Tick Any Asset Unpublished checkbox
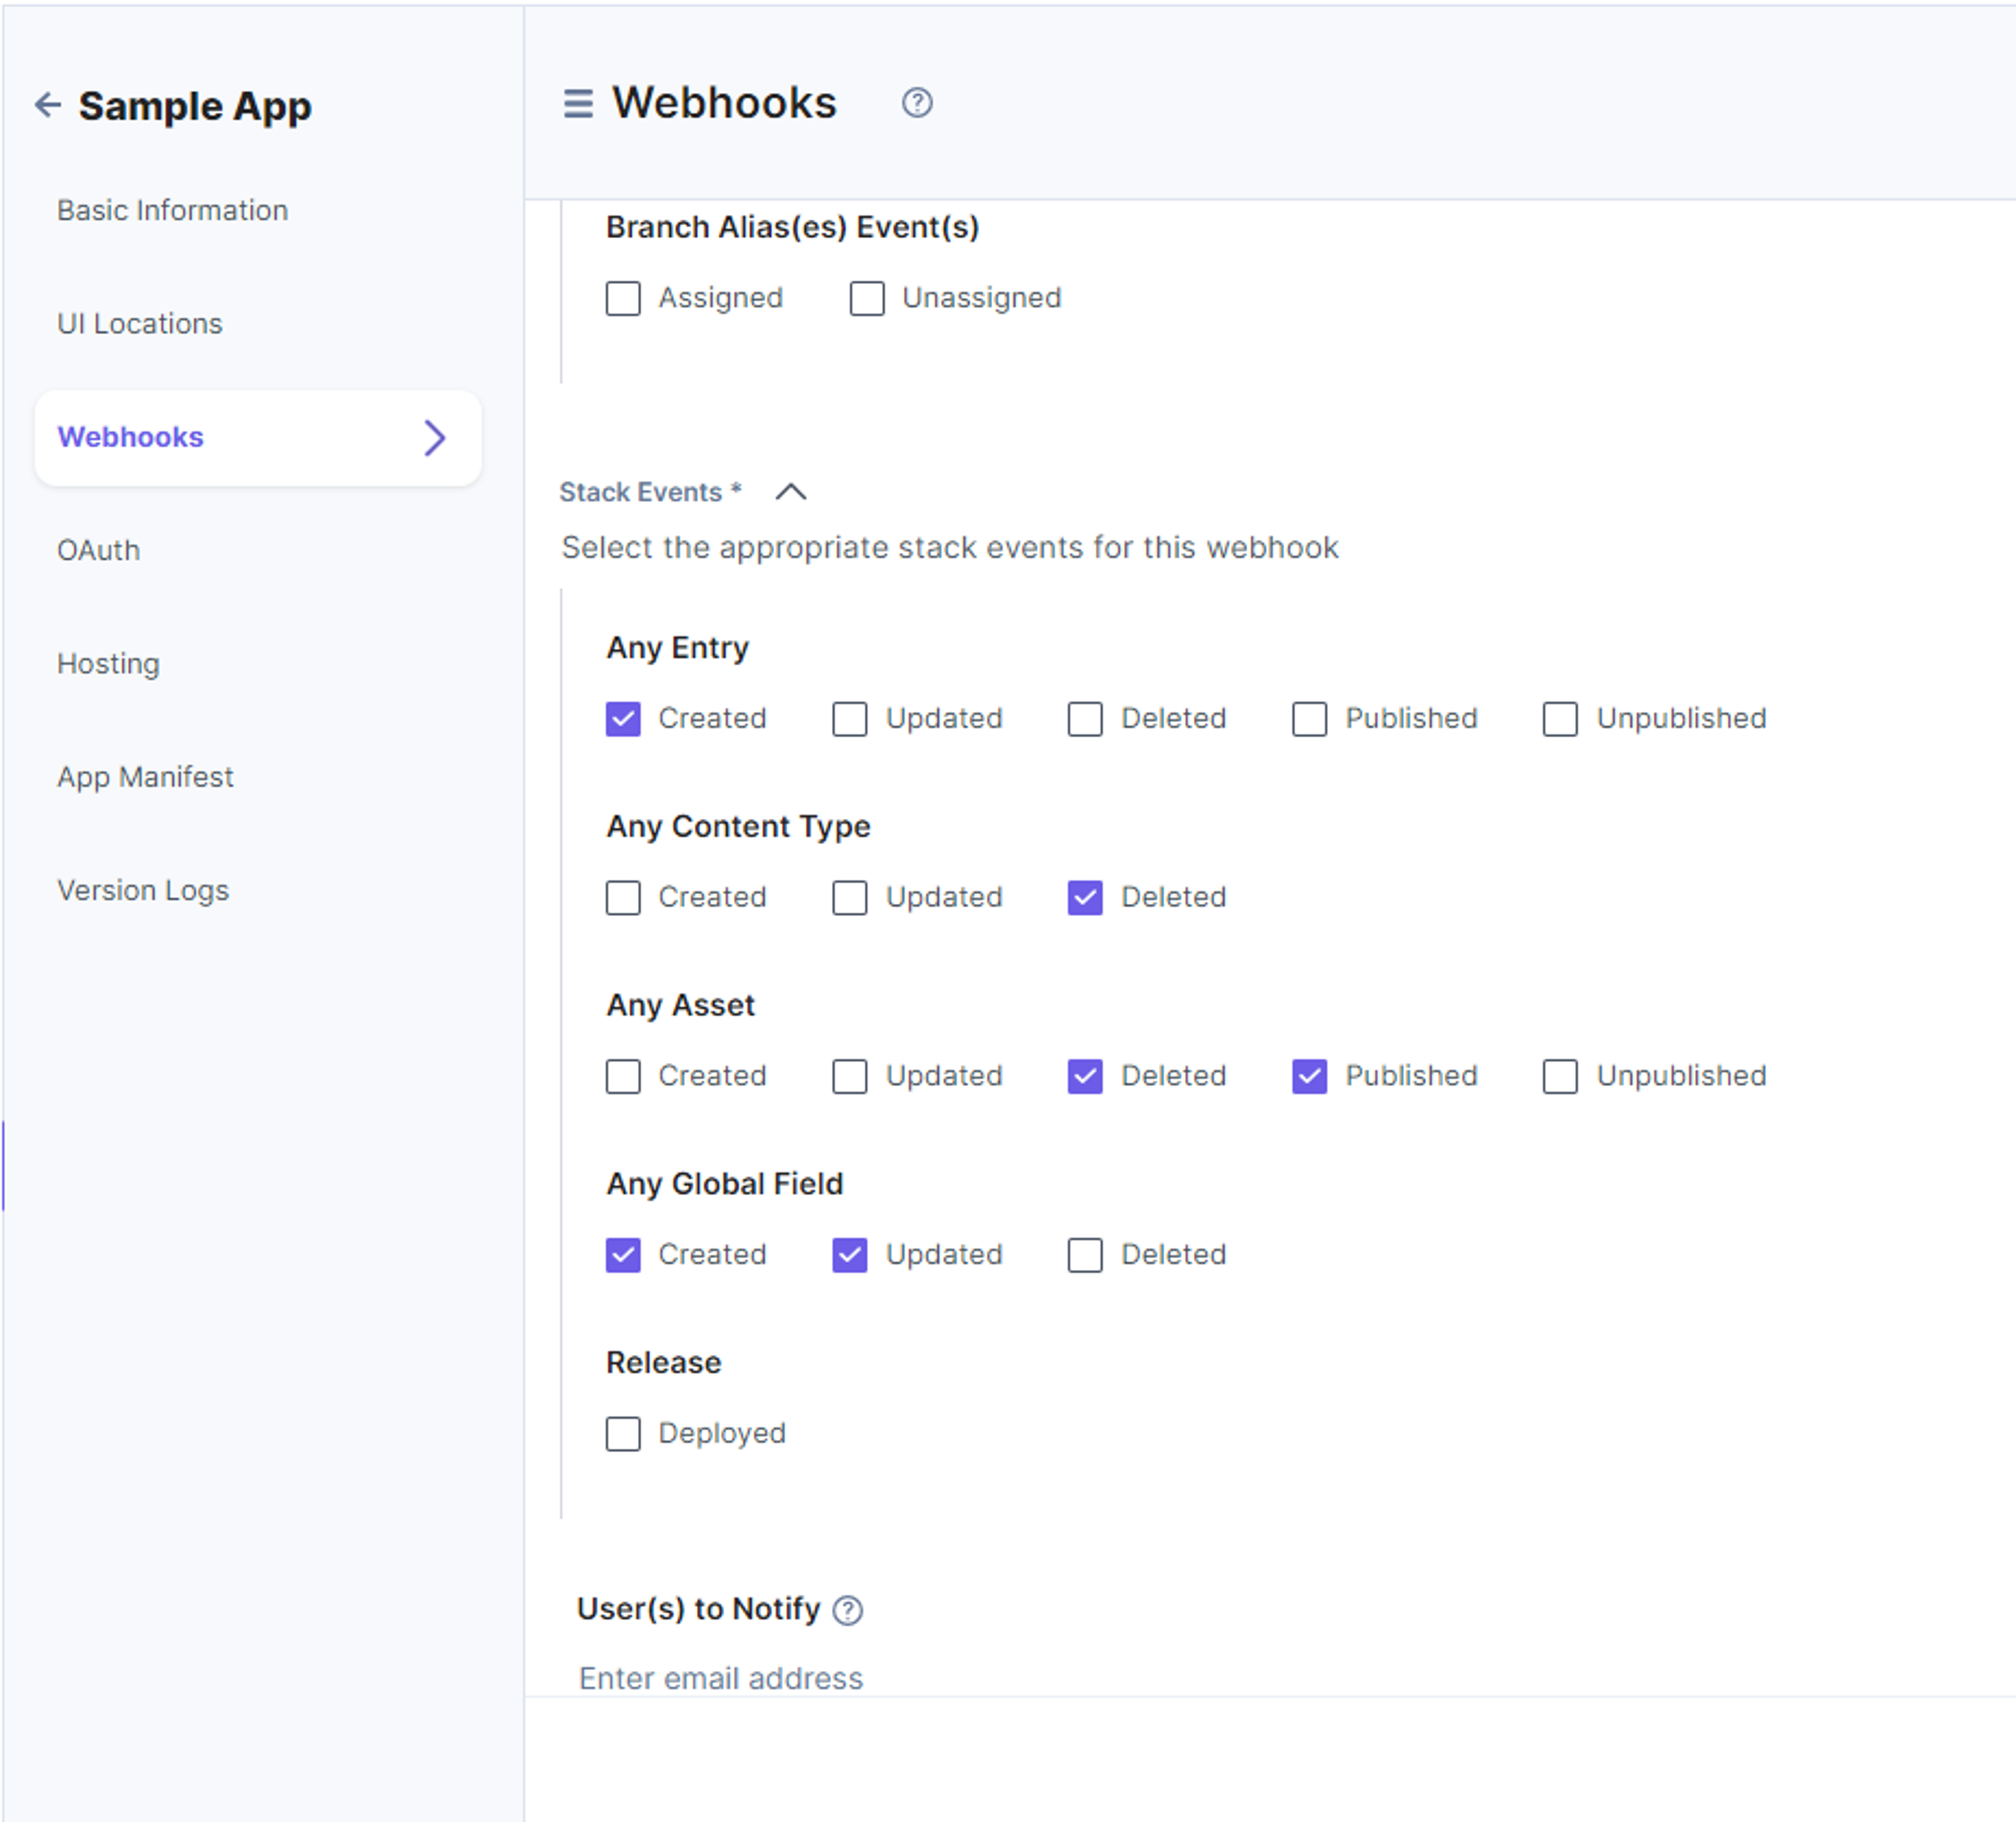This screenshot has width=2016, height=1822. point(1560,1077)
